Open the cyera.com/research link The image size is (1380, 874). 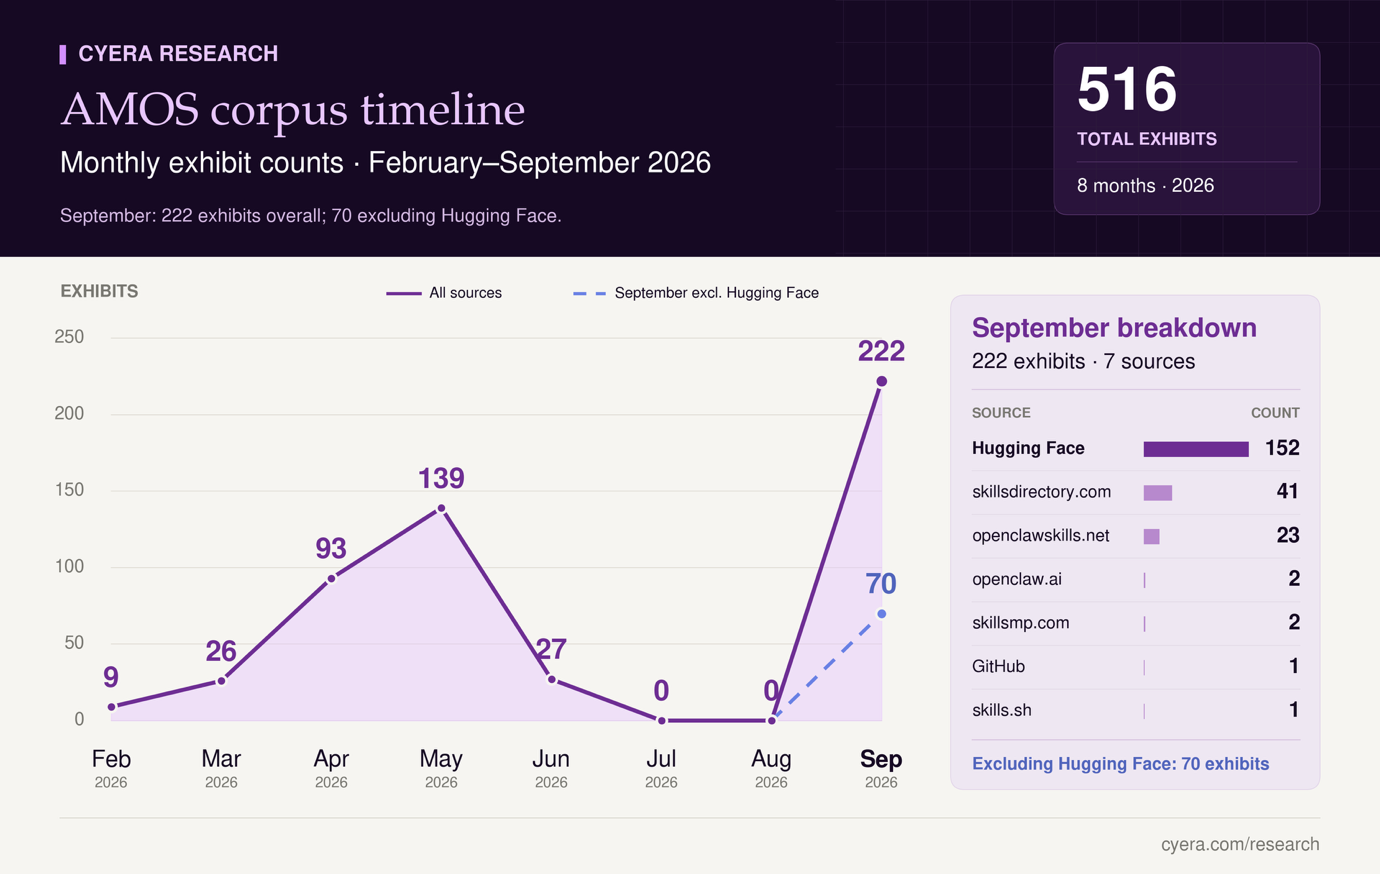[x=1240, y=845]
